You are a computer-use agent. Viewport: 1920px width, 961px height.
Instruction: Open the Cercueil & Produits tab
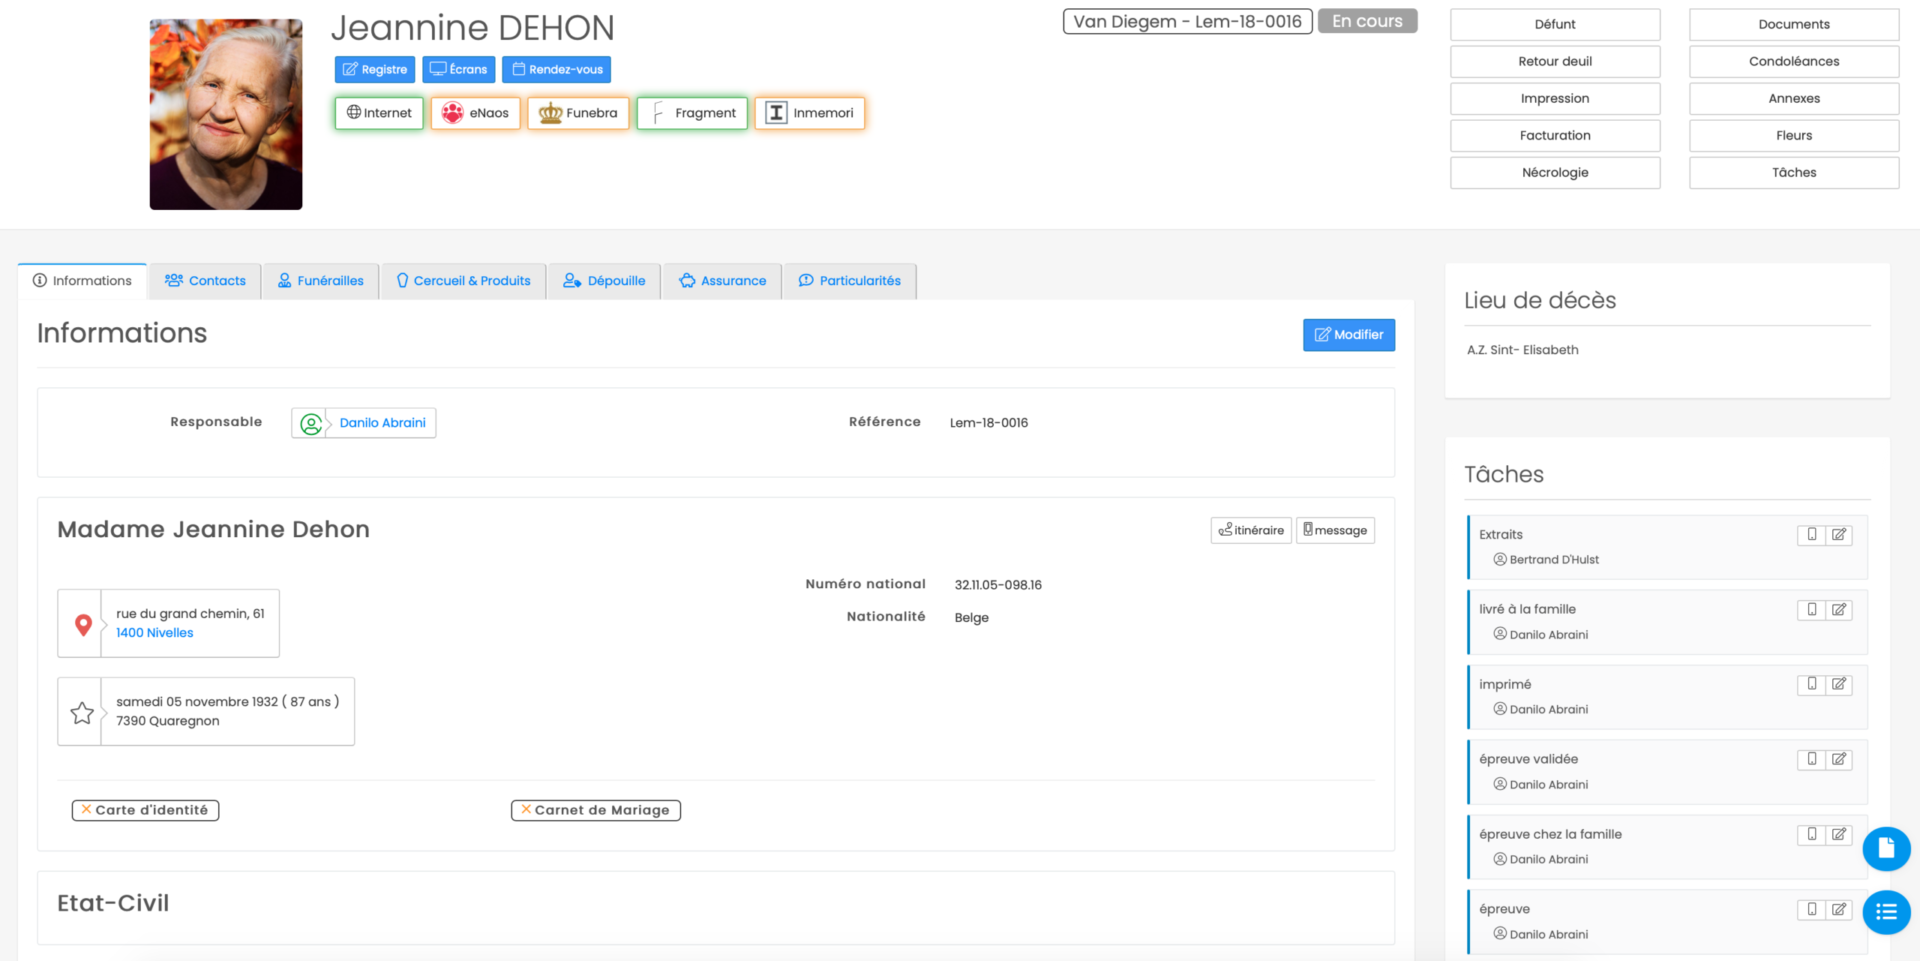coord(463,281)
